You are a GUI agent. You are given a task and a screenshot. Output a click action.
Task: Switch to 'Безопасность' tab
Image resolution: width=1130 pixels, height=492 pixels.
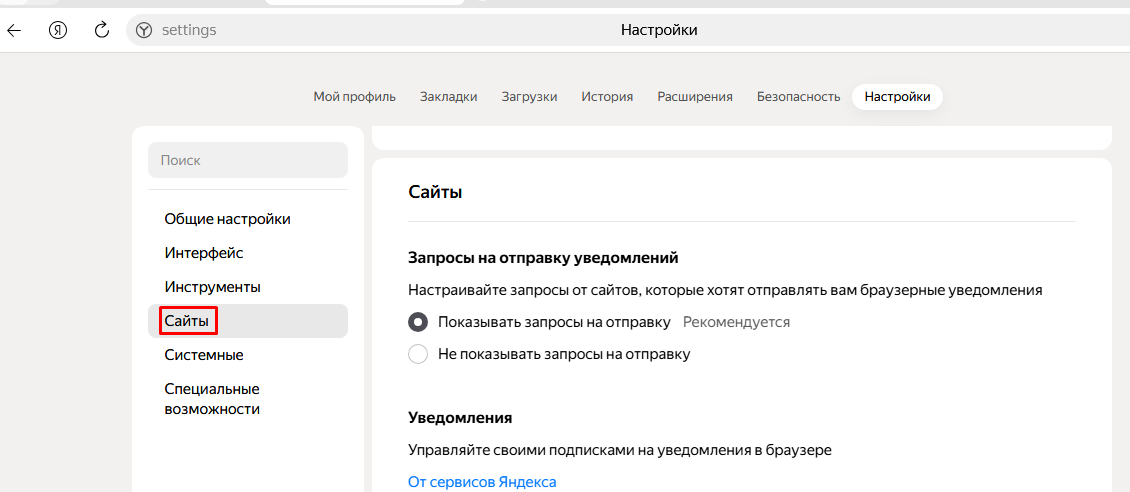798,97
